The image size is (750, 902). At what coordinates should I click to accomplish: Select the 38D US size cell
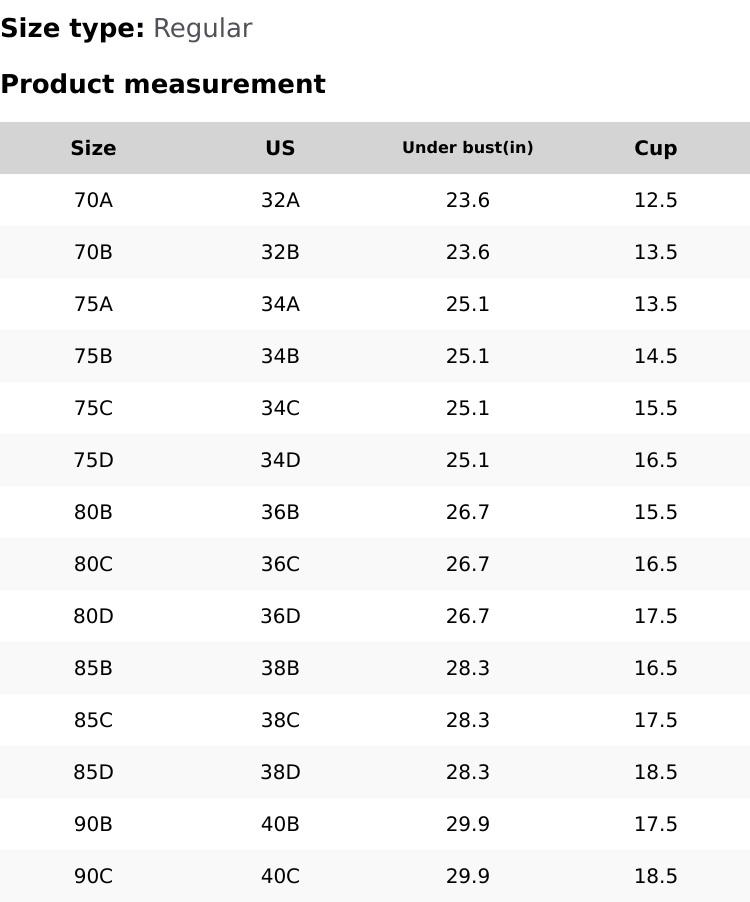click(x=280, y=772)
